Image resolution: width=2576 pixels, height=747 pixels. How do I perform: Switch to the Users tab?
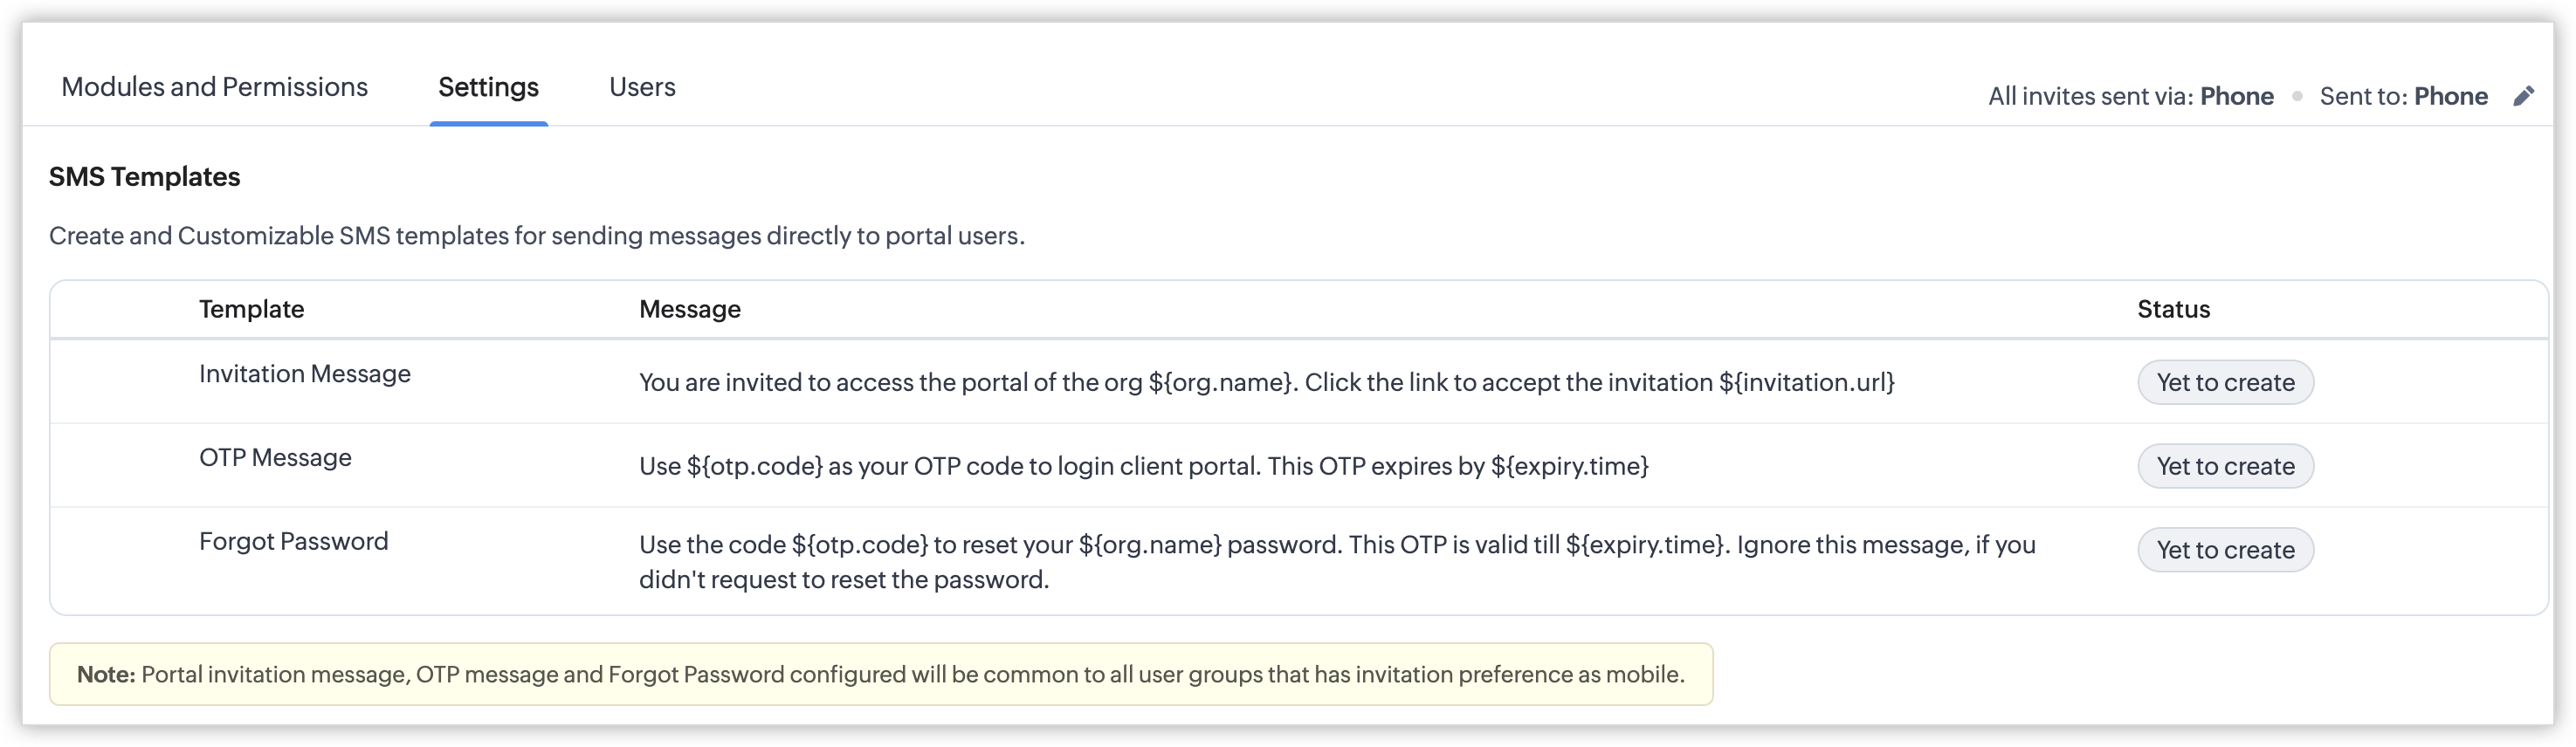pyautogui.click(x=642, y=87)
